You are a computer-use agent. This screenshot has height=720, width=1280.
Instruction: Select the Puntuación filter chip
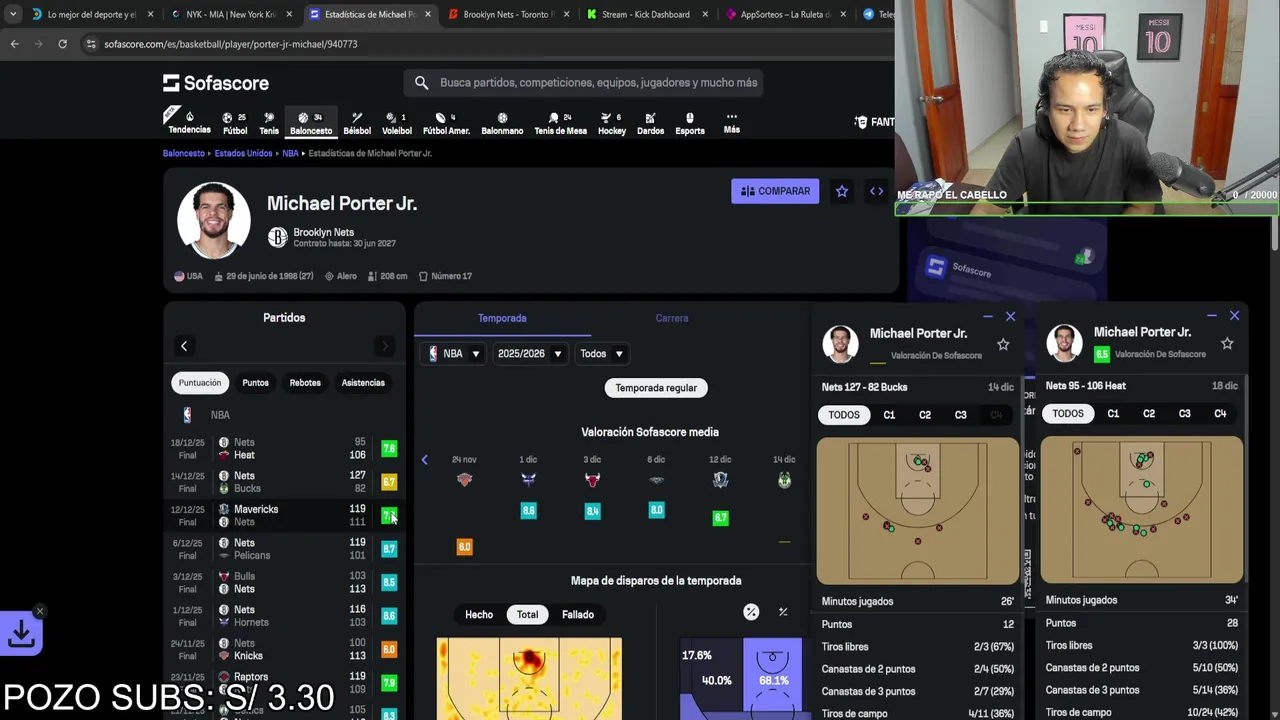point(200,382)
